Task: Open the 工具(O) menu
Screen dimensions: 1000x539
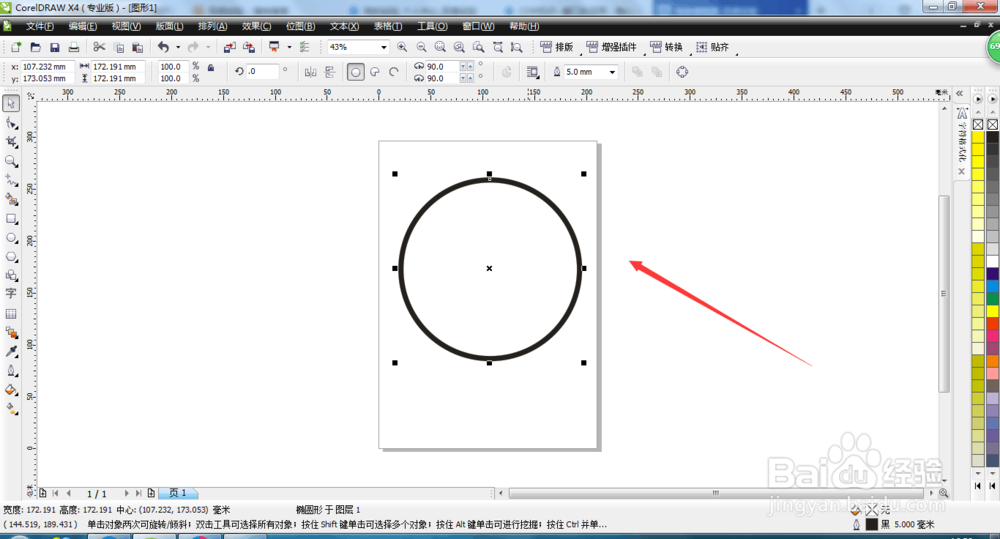Action: click(432, 26)
